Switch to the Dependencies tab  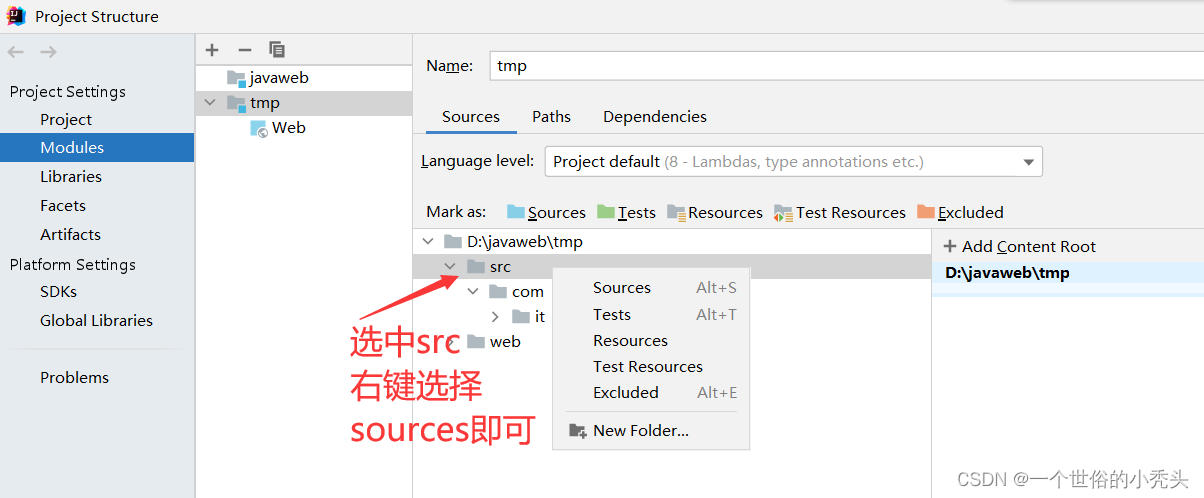[655, 117]
